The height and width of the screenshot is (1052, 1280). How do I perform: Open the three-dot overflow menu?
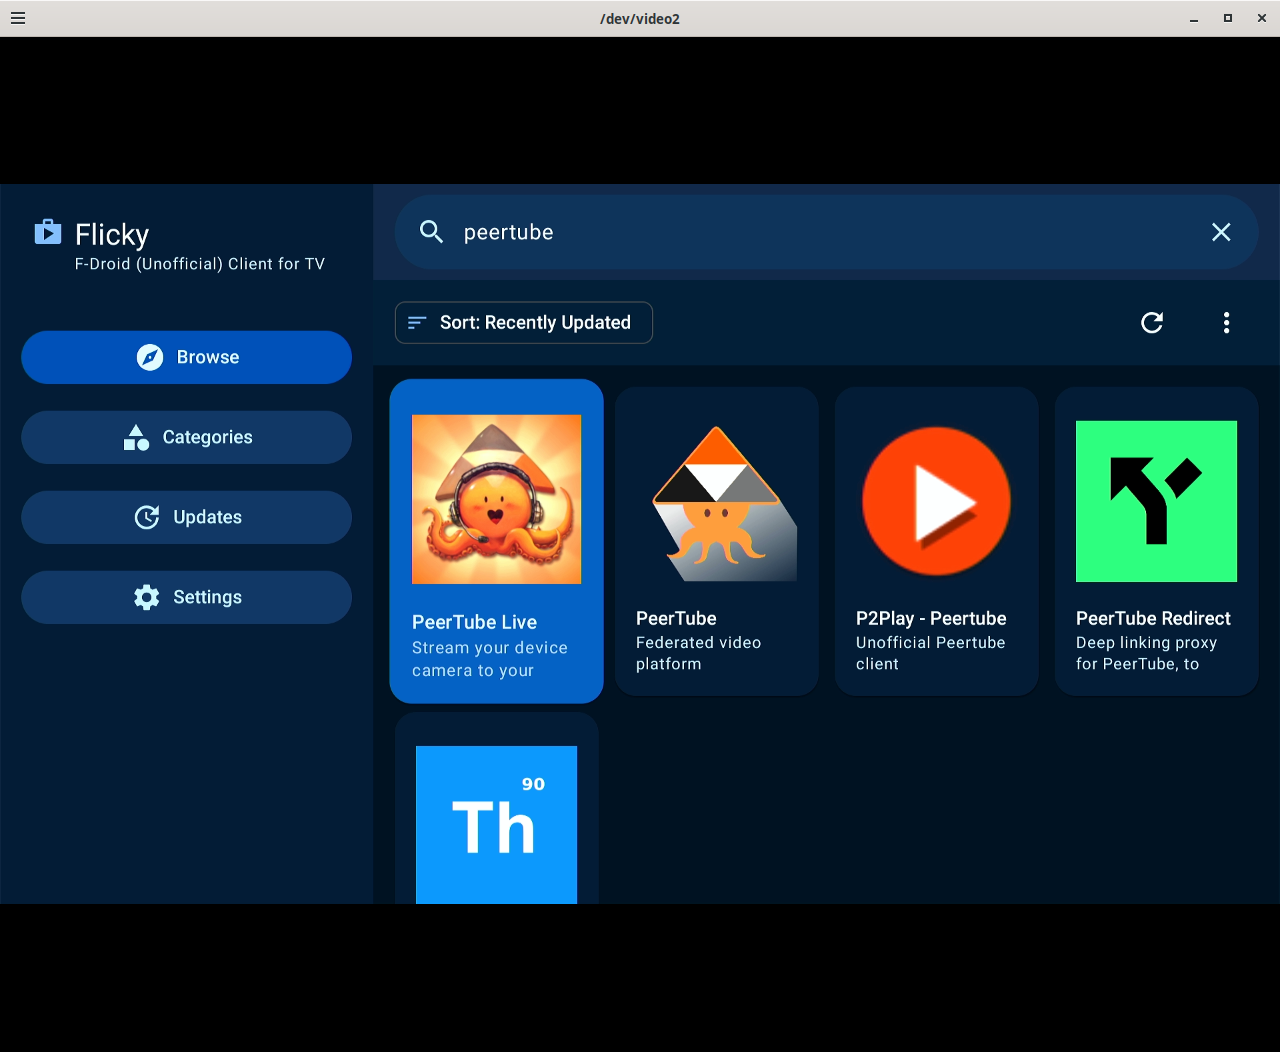point(1226,322)
